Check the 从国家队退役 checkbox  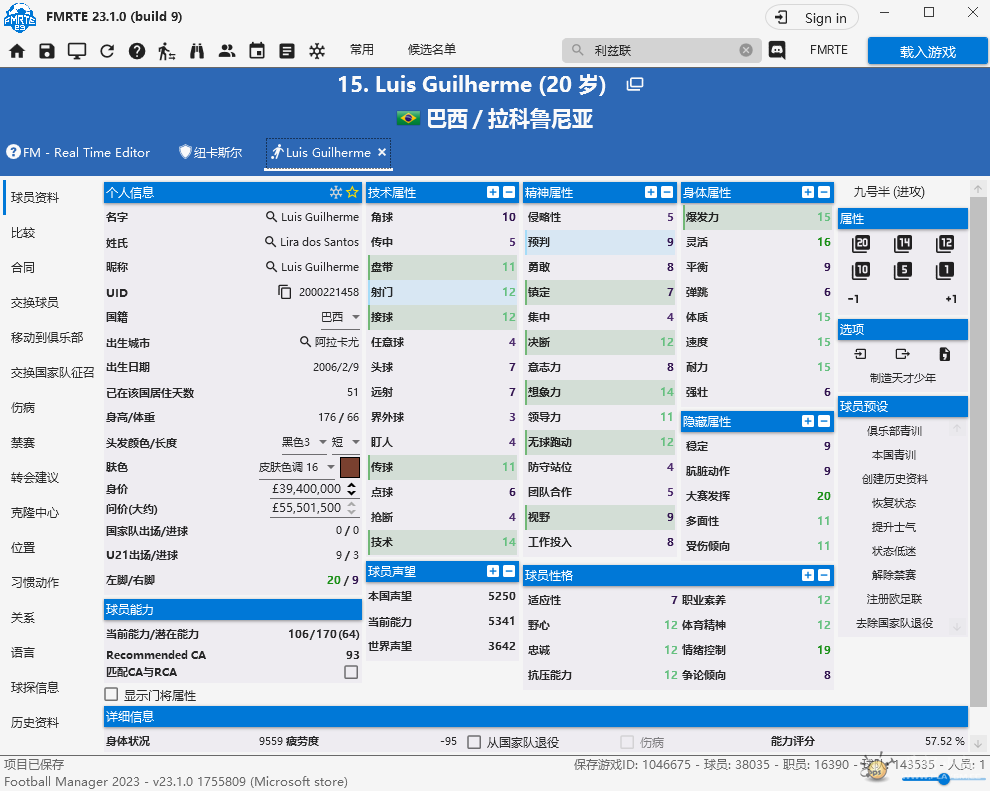[x=475, y=742]
